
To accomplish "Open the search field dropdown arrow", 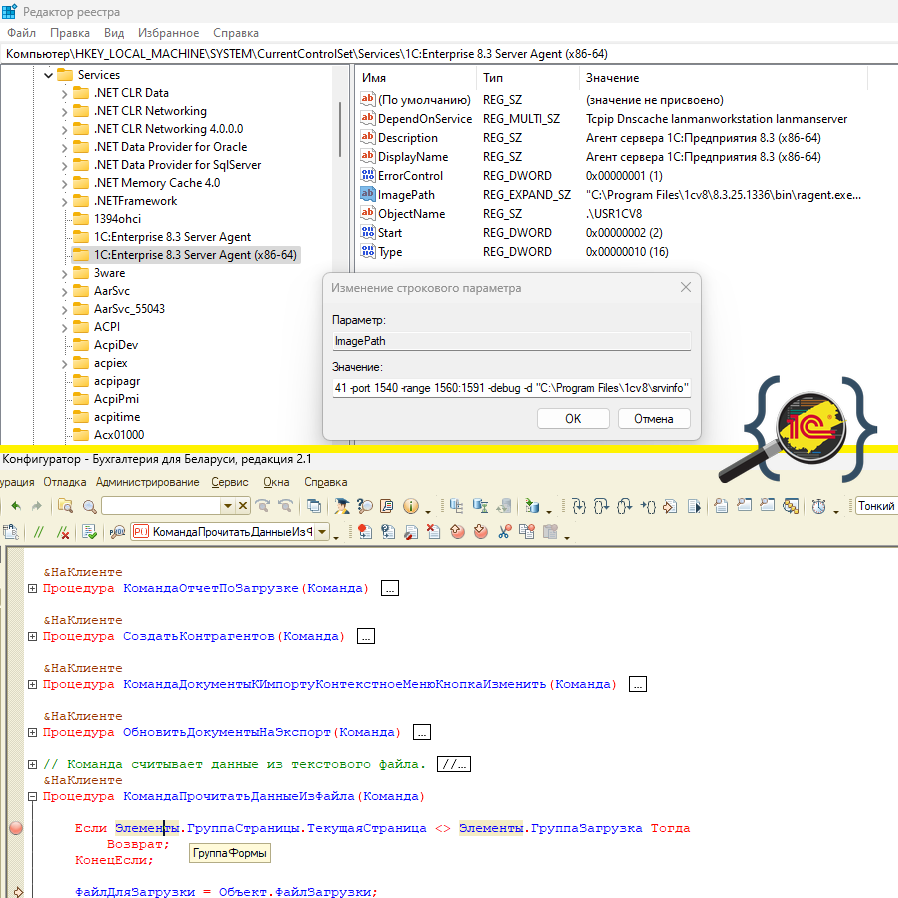I will click(228, 506).
